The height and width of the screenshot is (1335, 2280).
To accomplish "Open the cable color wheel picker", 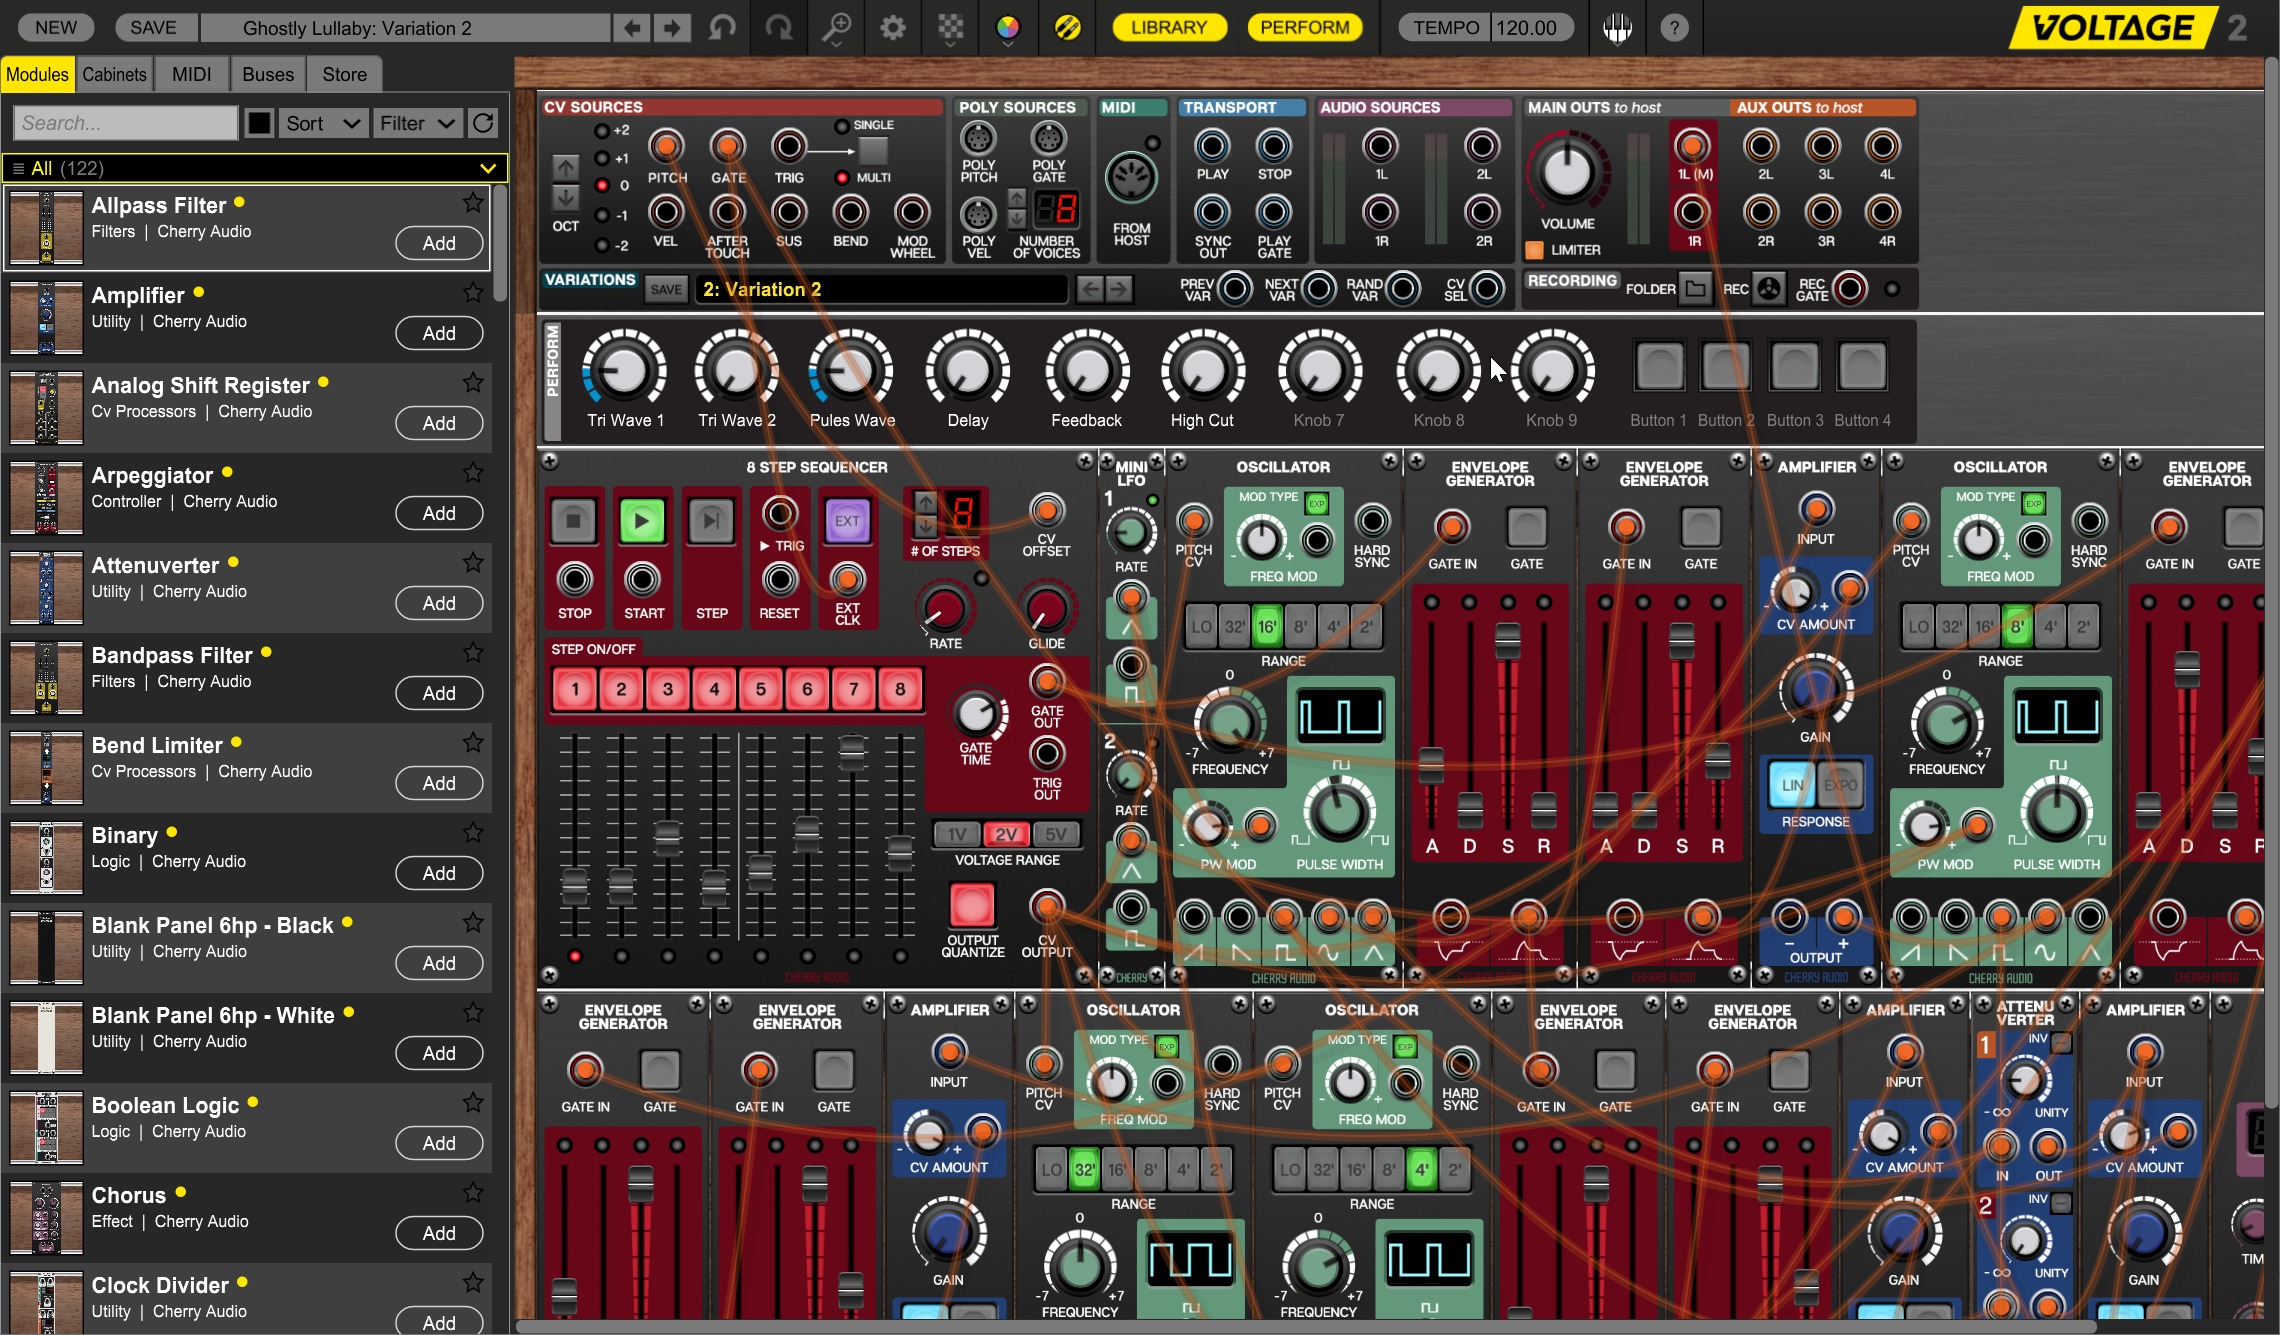I will [x=1008, y=28].
